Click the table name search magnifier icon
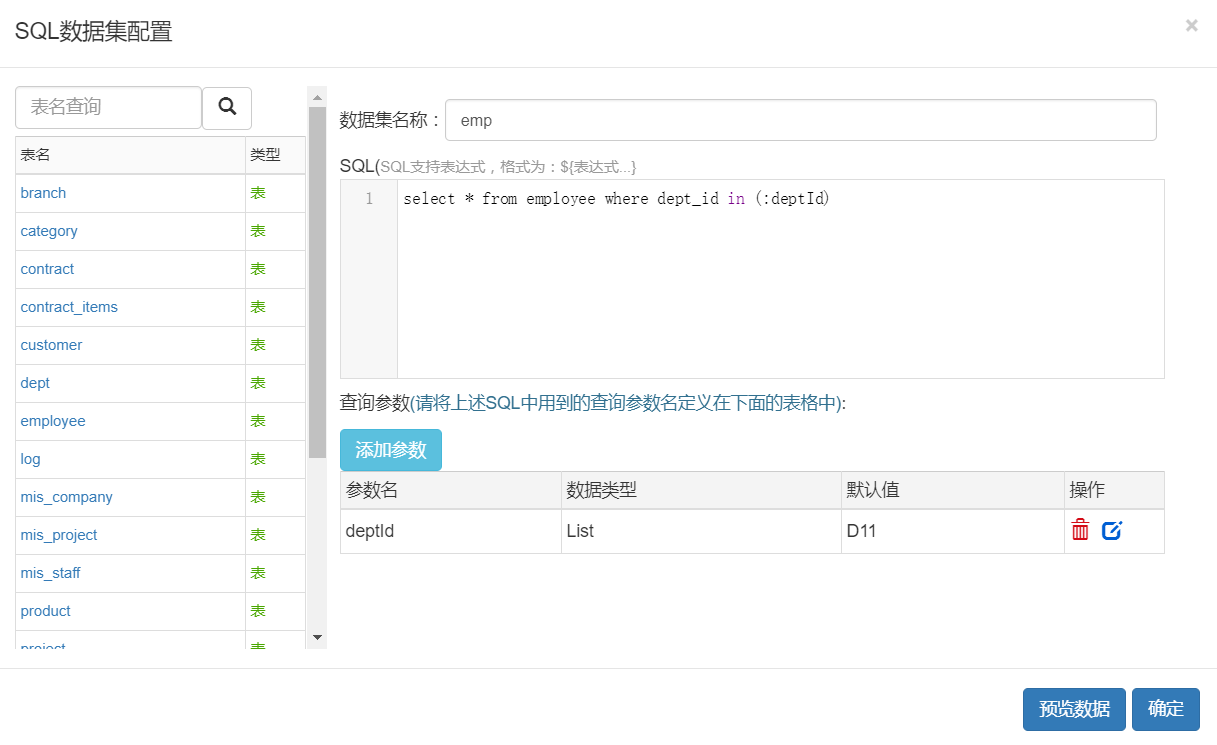The image size is (1217, 745). [227, 107]
